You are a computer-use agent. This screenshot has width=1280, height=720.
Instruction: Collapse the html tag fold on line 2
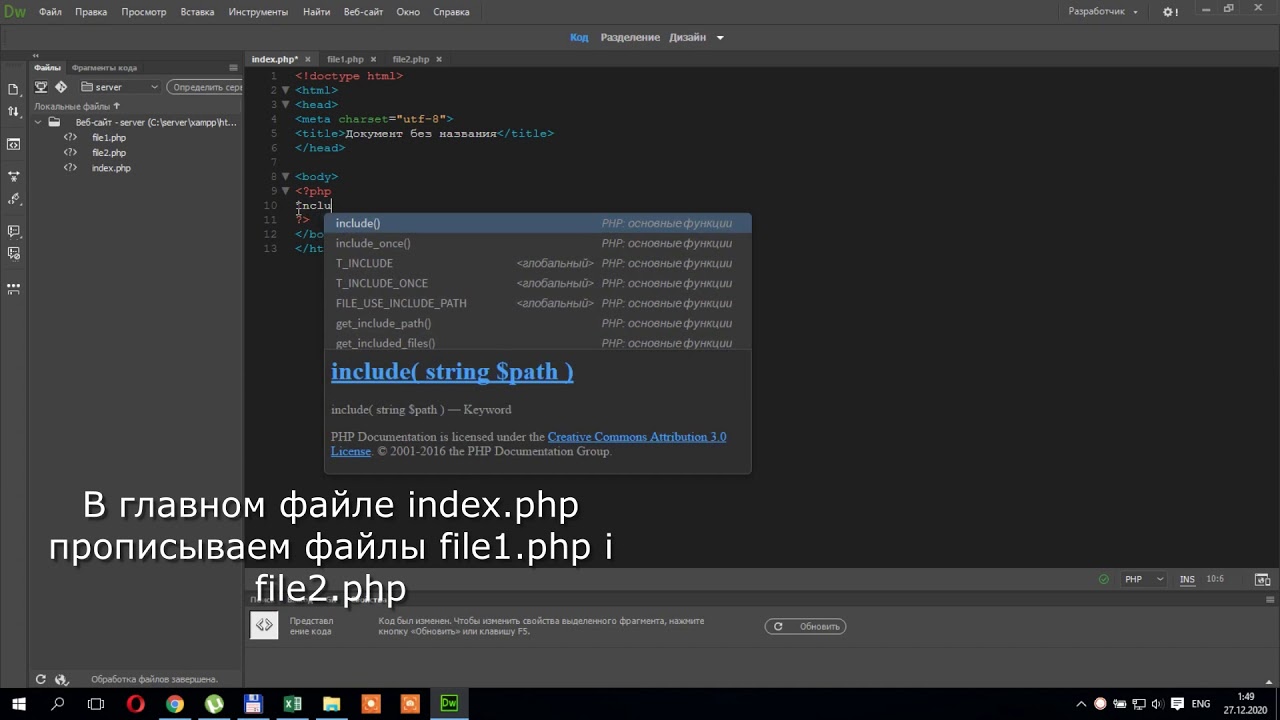(285, 90)
